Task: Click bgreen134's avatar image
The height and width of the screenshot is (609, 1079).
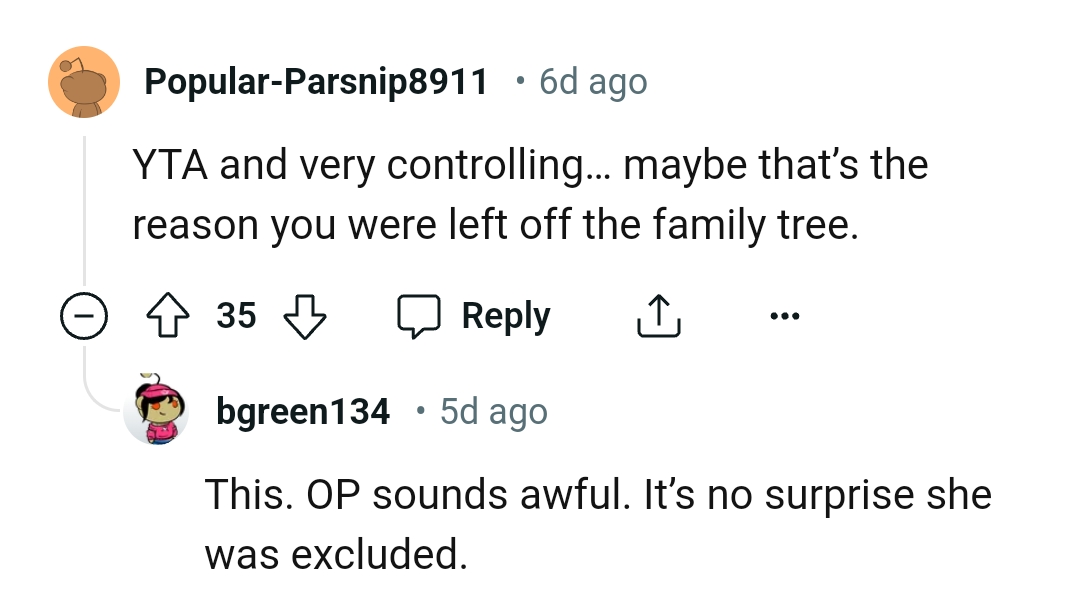Action: point(157,411)
